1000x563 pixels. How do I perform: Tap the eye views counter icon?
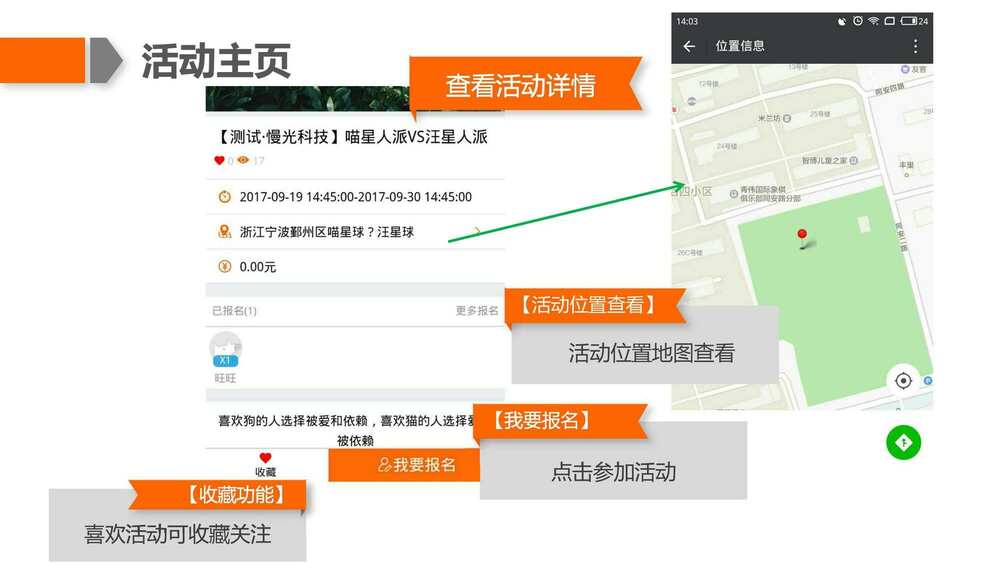243,161
